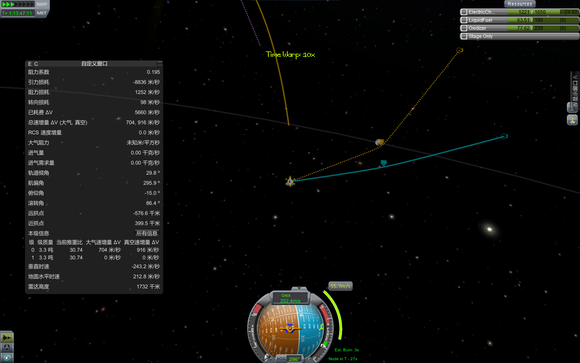The height and width of the screenshot is (363, 580).
Task: Click the E toggle in custom window header
Action: (30, 64)
